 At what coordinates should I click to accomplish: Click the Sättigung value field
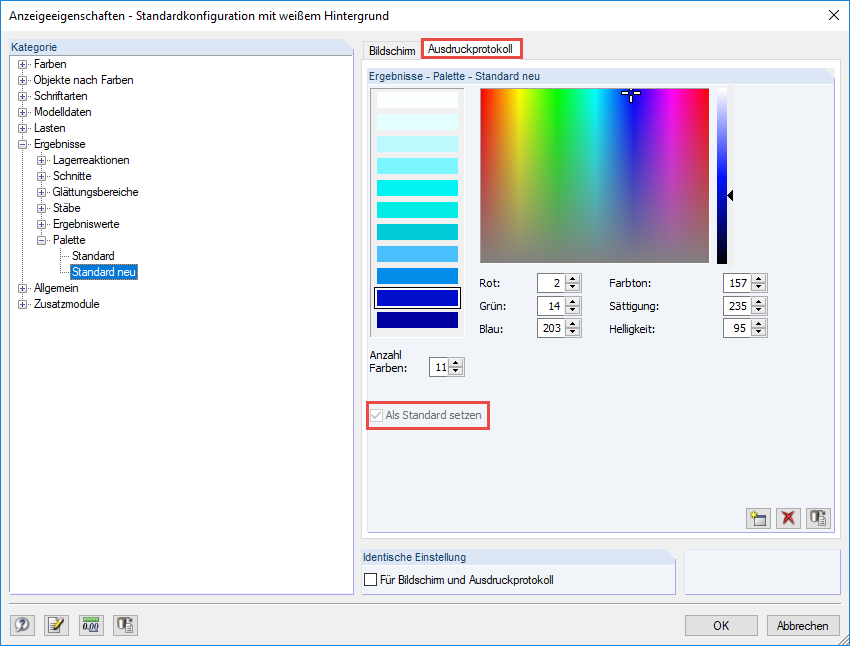[737, 306]
